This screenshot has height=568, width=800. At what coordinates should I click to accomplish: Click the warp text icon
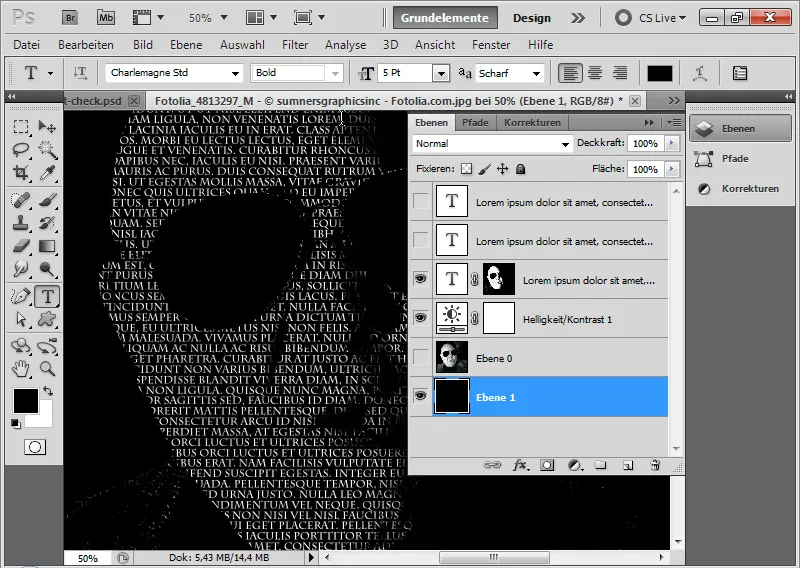pos(700,73)
